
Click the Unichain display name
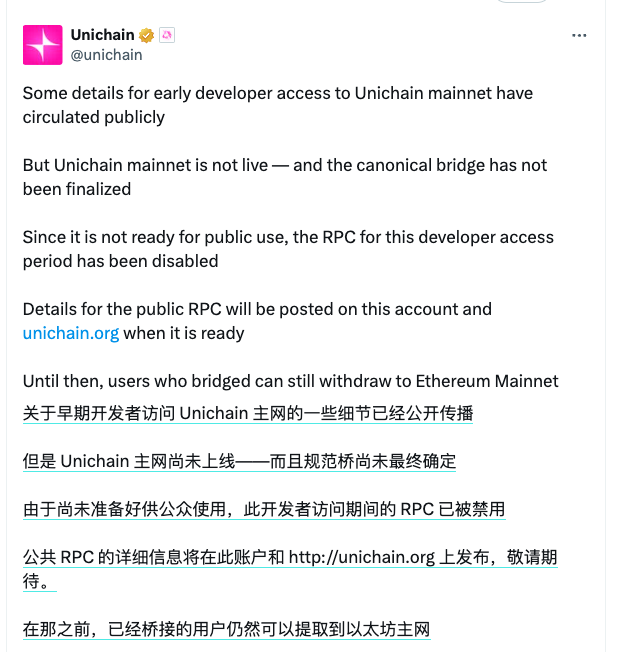[102, 35]
